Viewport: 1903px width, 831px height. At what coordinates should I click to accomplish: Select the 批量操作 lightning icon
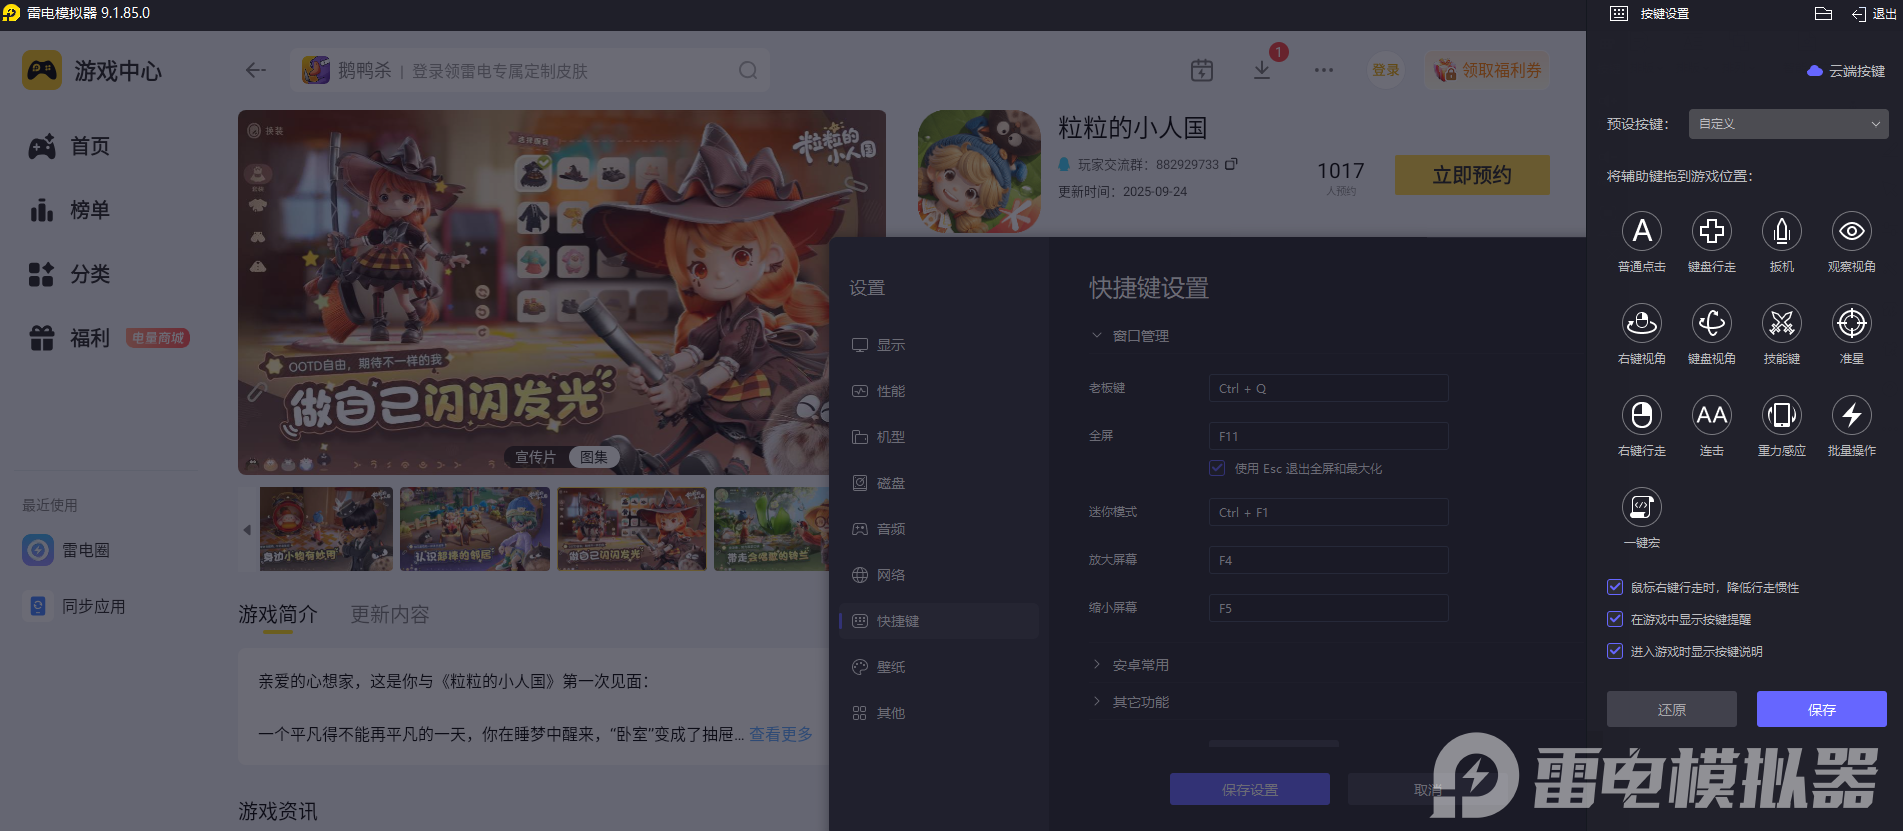1851,415
